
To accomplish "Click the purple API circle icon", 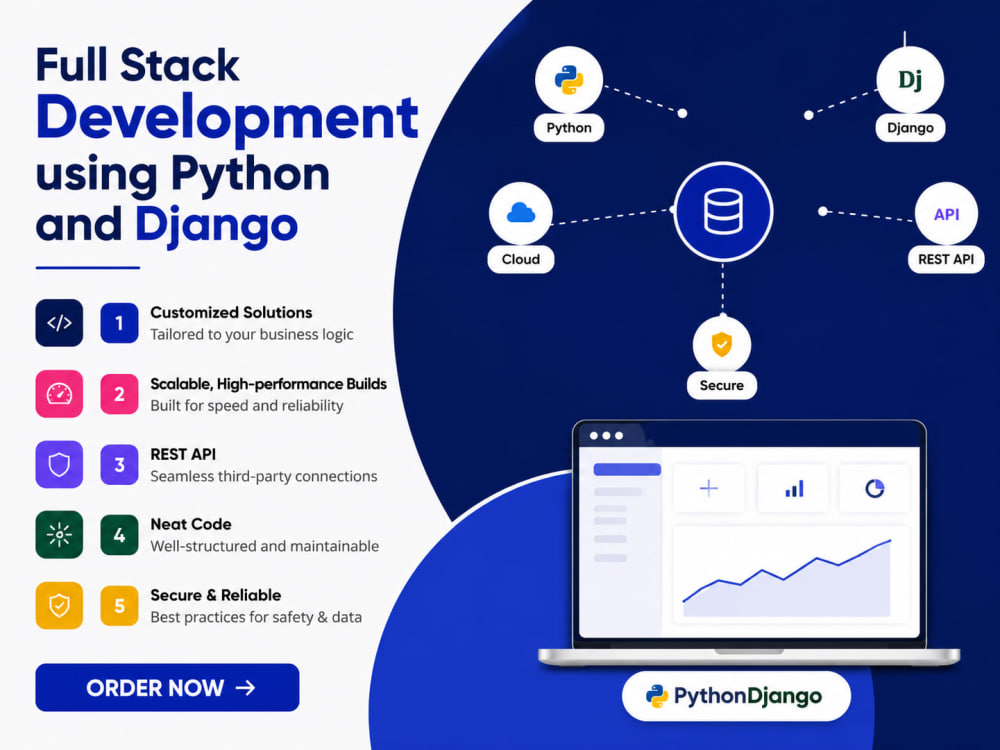I will coord(946,214).
